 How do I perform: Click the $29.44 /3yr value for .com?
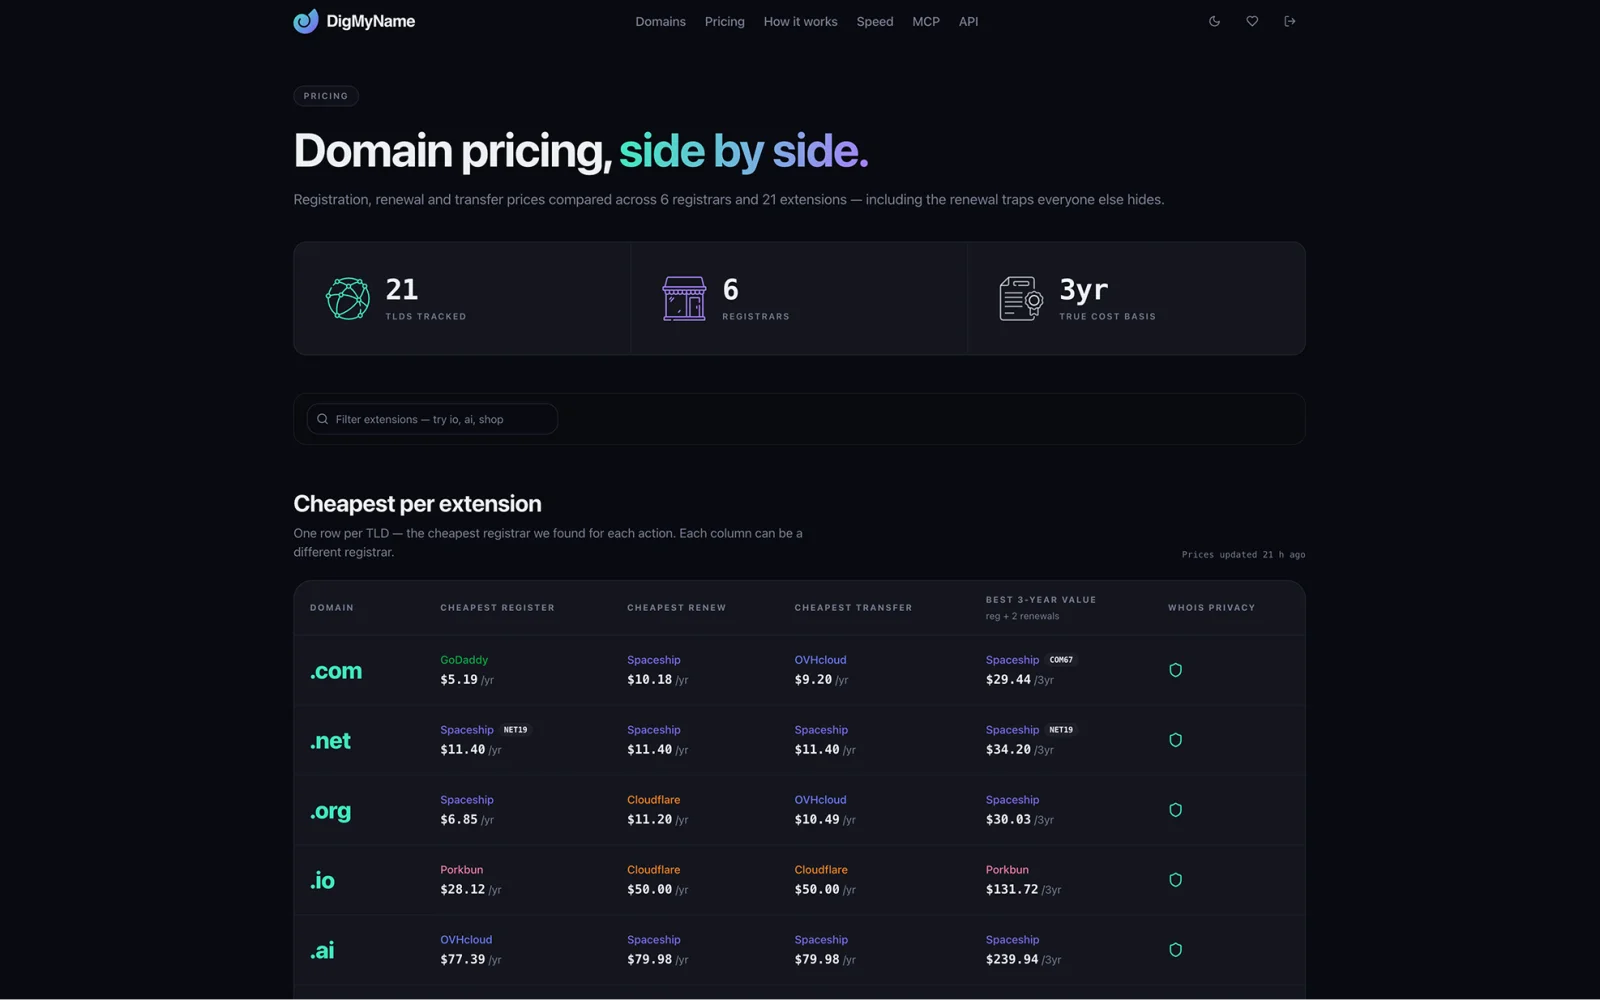point(1020,680)
